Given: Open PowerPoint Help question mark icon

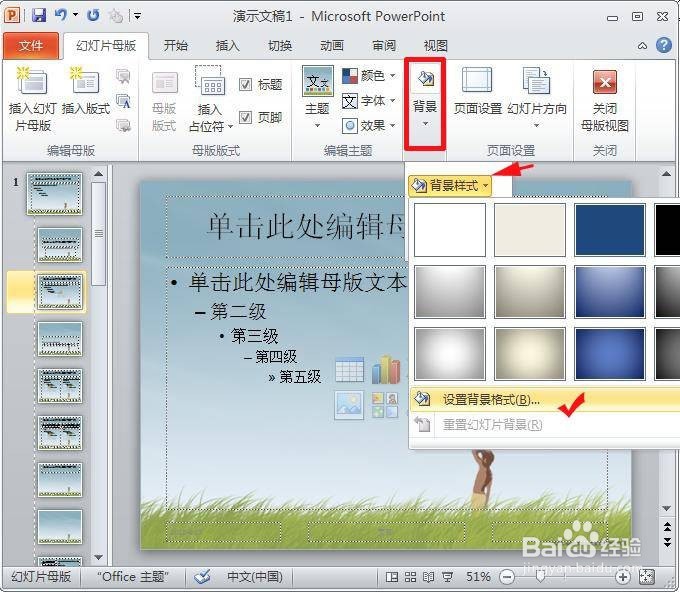Looking at the screenshot, I should [664, 45].
